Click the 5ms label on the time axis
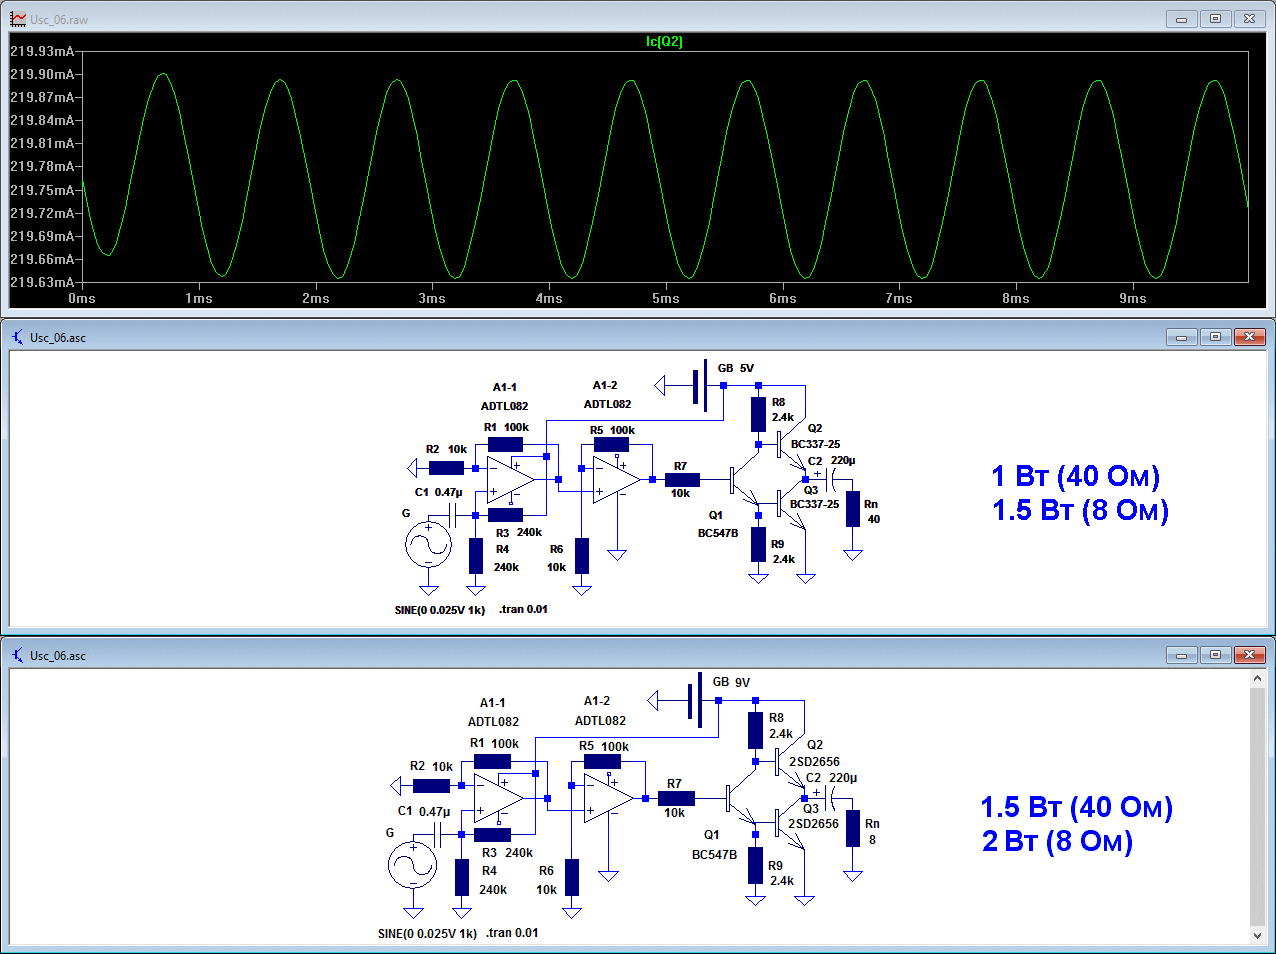 665,298
